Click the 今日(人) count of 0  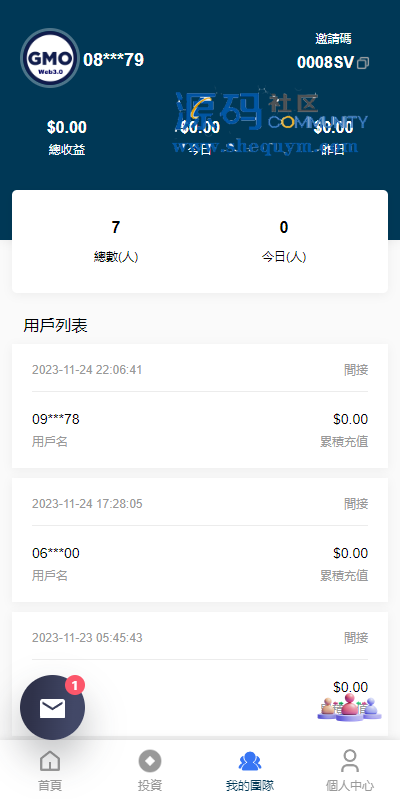[284, 227]
